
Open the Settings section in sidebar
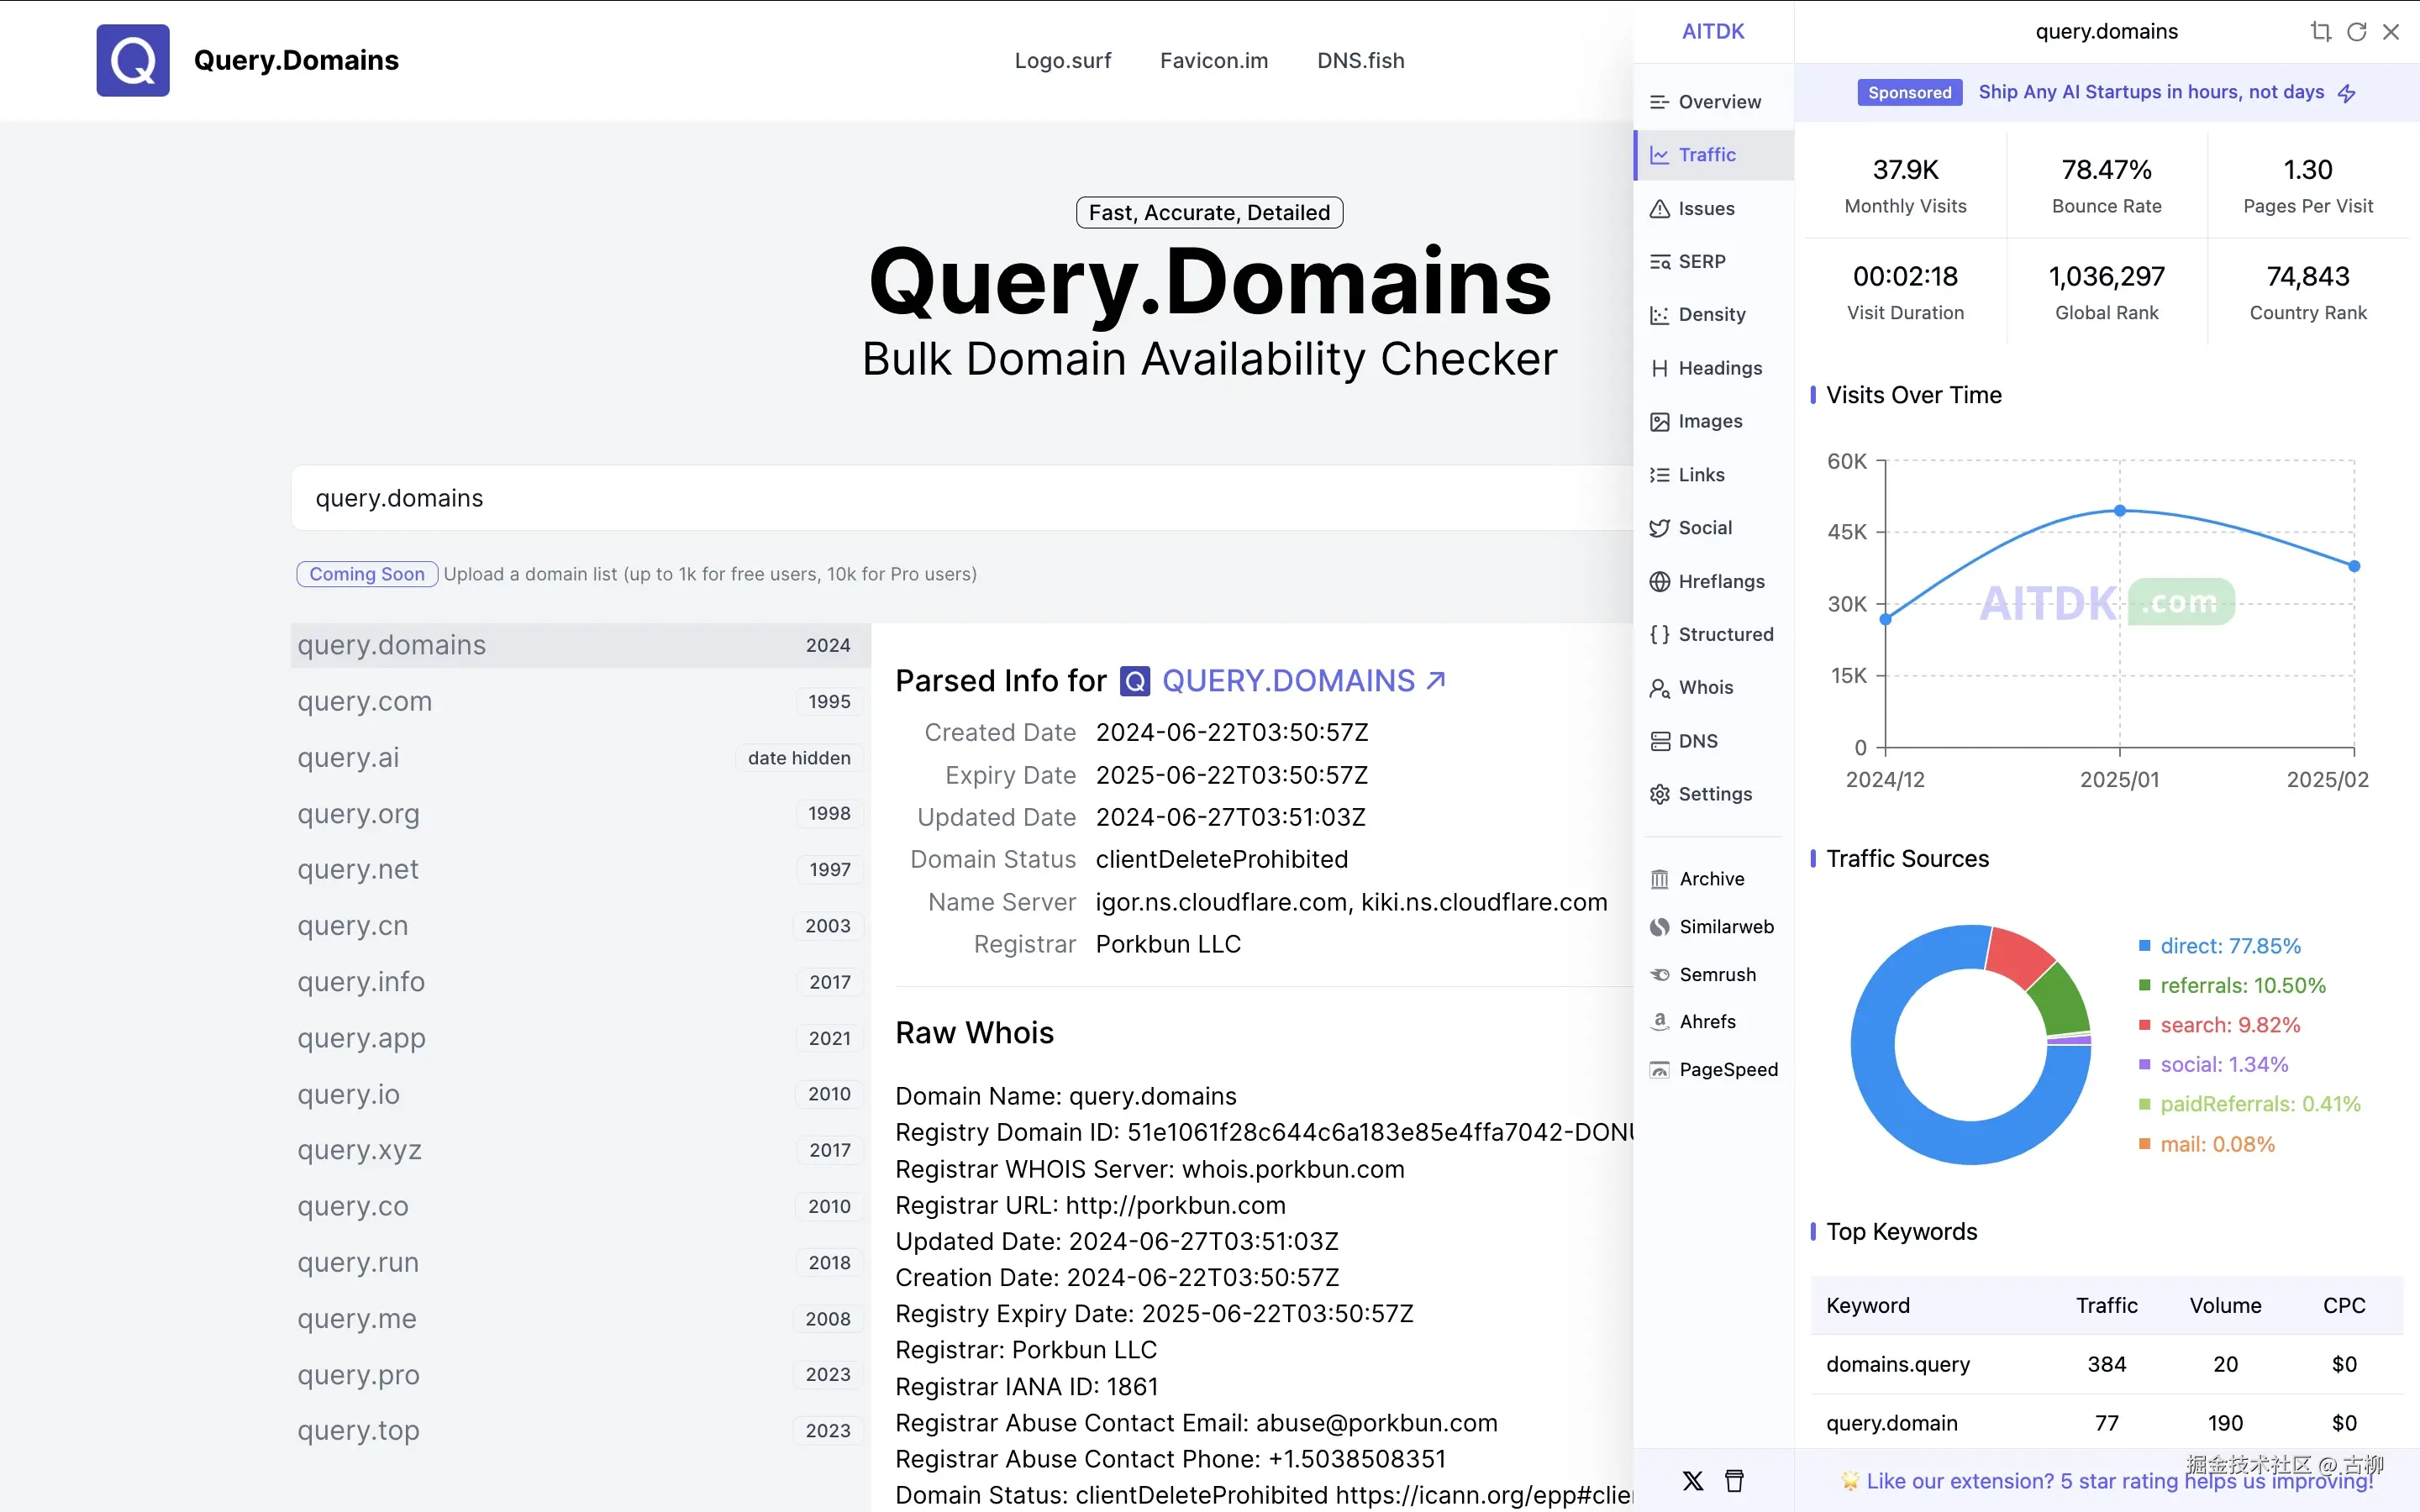point(1714,794)
